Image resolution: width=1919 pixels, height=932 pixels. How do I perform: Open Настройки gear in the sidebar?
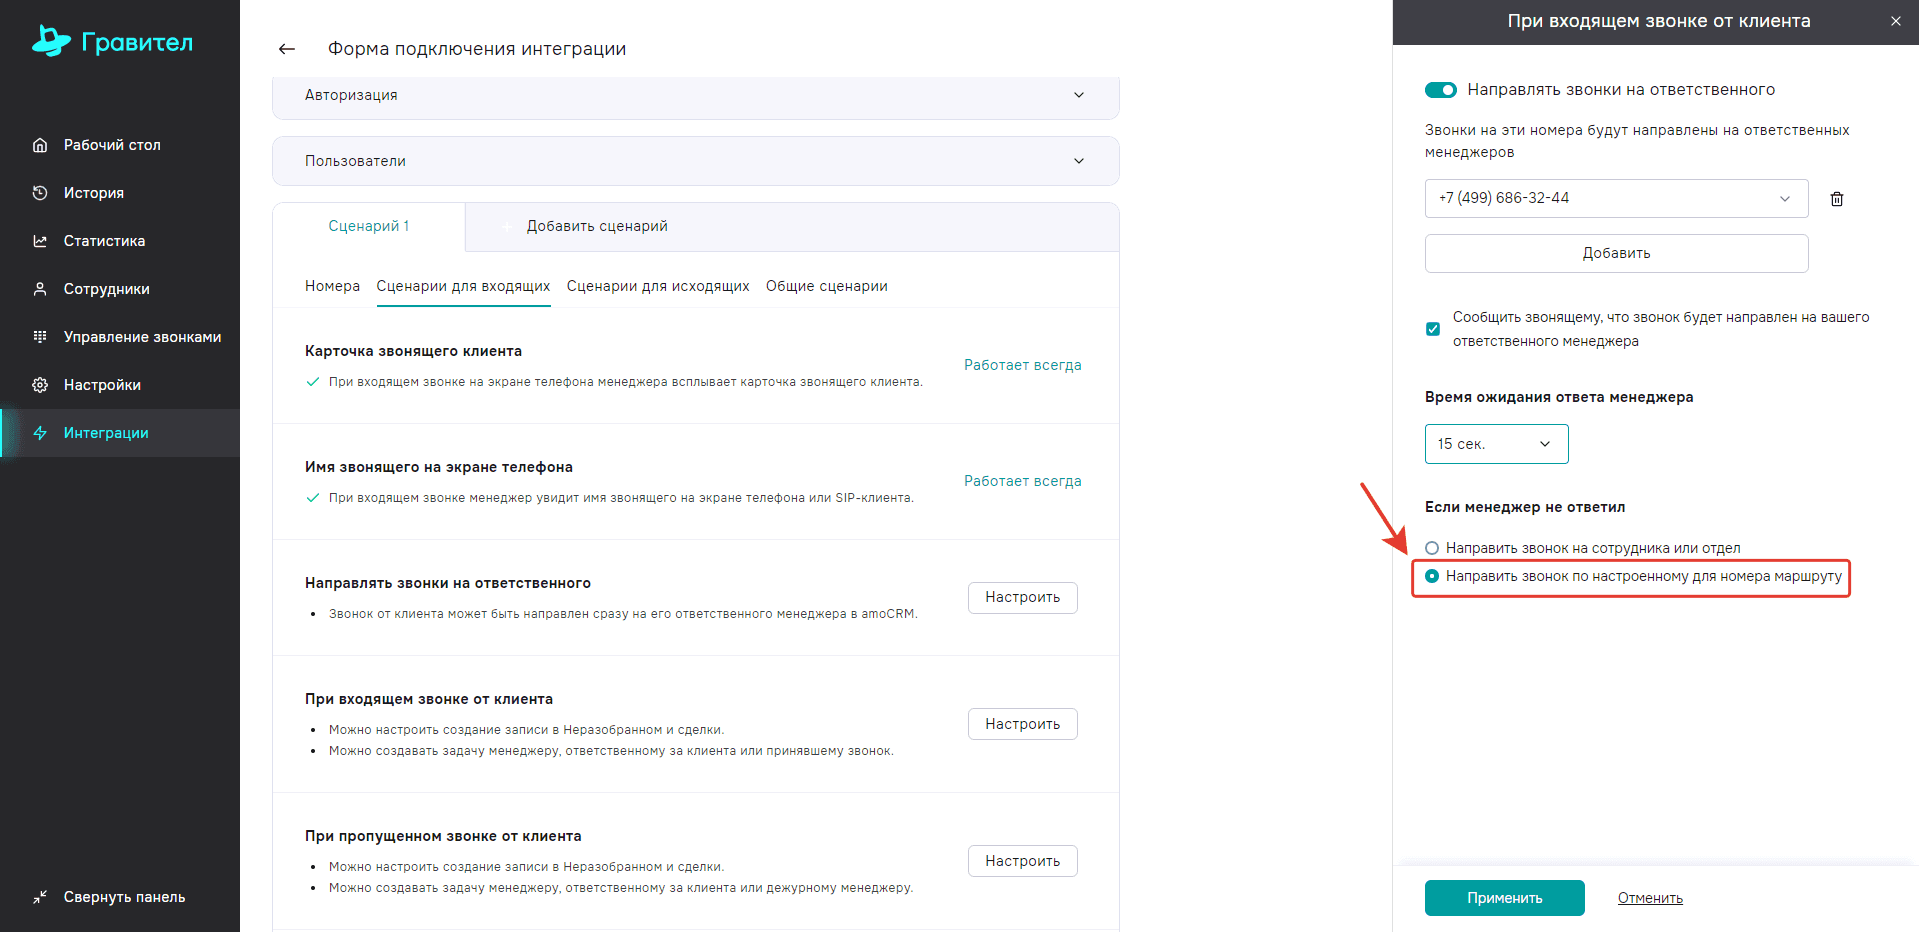click(40, 385)
